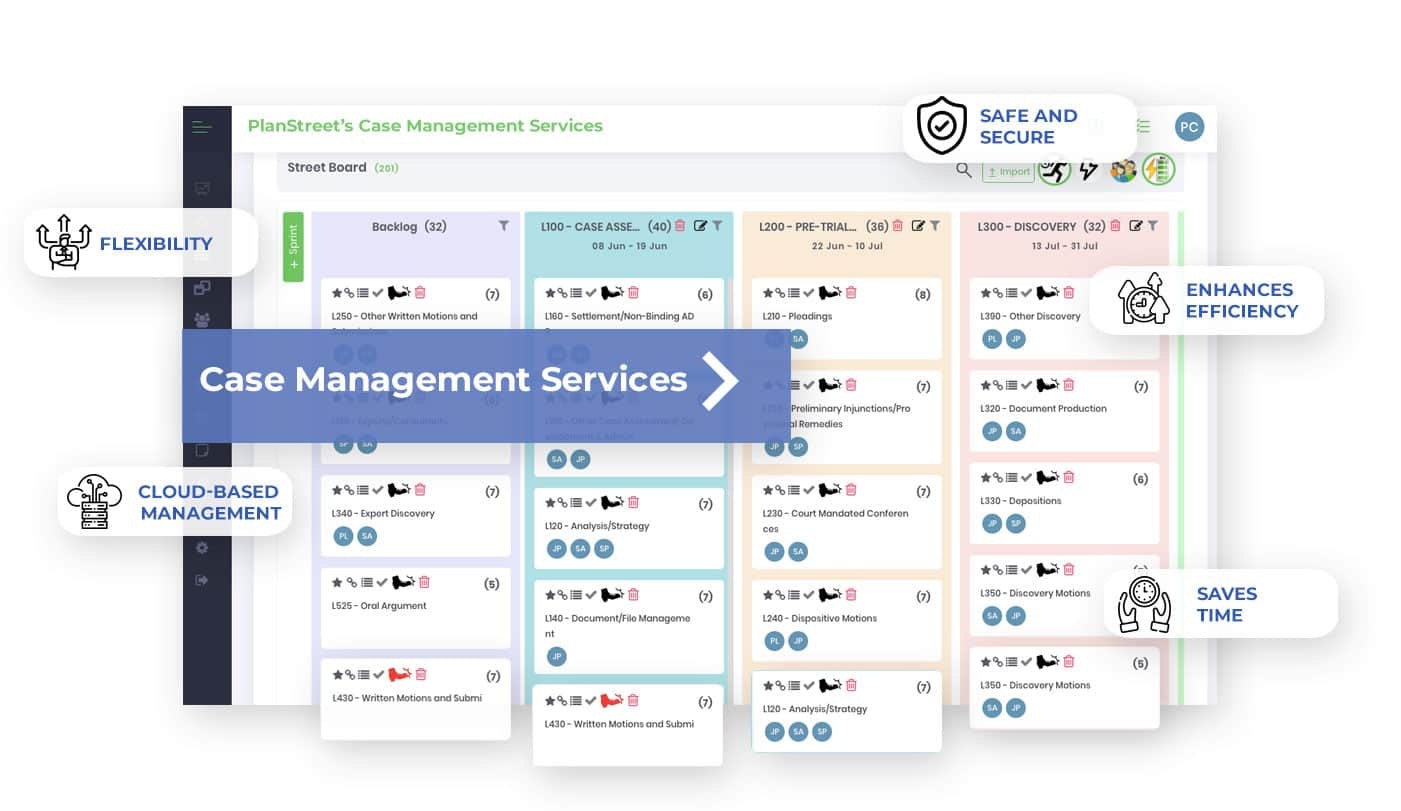
Task: Filter the L200 - PRE-TRIAL column
Action: click(934, 226)
